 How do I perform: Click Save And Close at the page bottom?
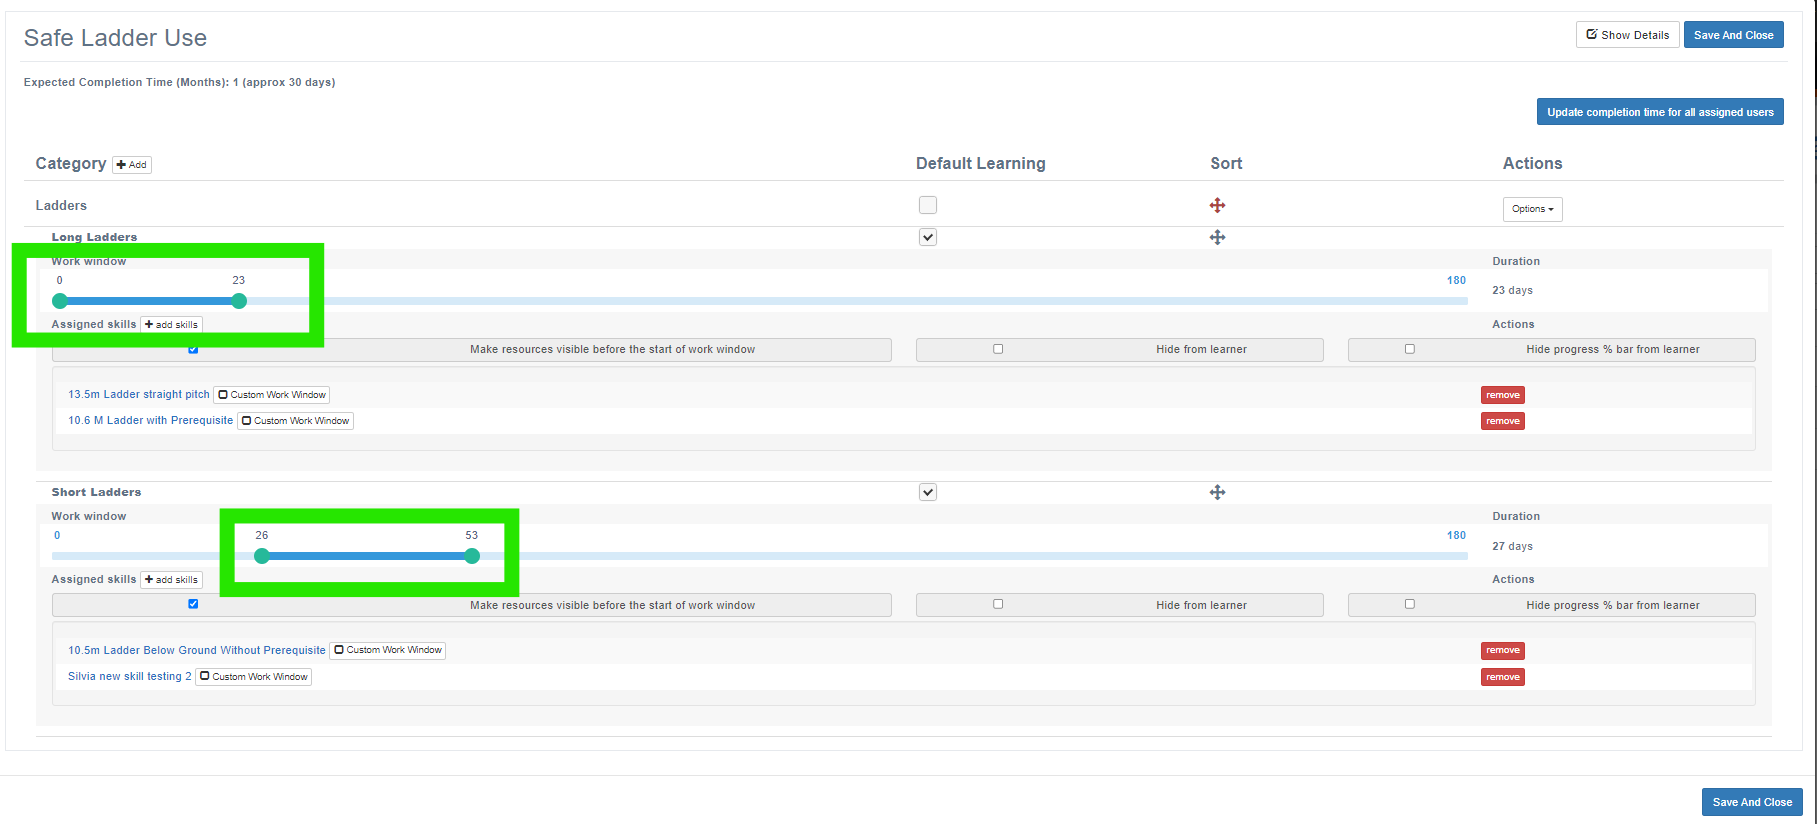click(1752, 802)
